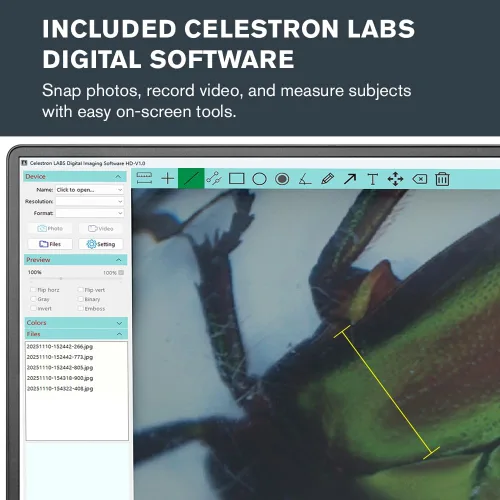This screenshot has height=500, width=500.
Task: Select file 20251110-154310-900.jpg
Action: pos(60,378)
